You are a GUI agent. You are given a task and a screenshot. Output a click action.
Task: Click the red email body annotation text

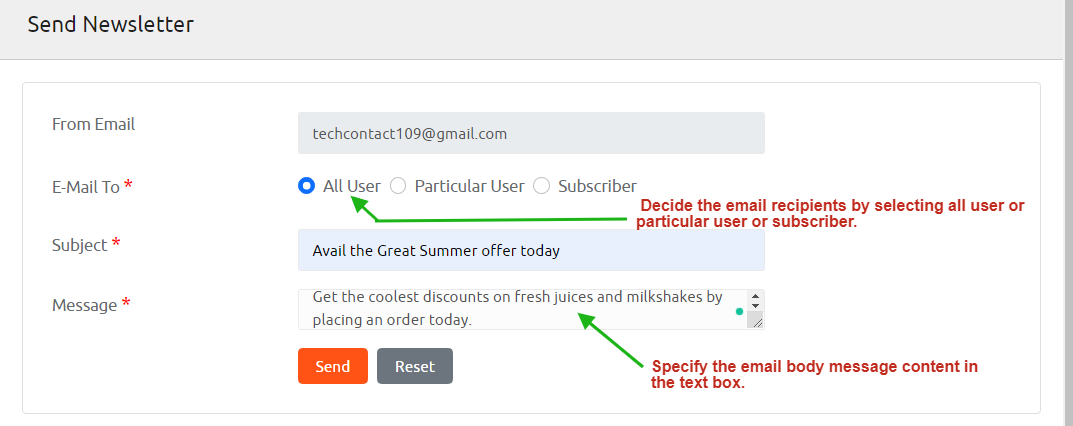tap(814, 374)
